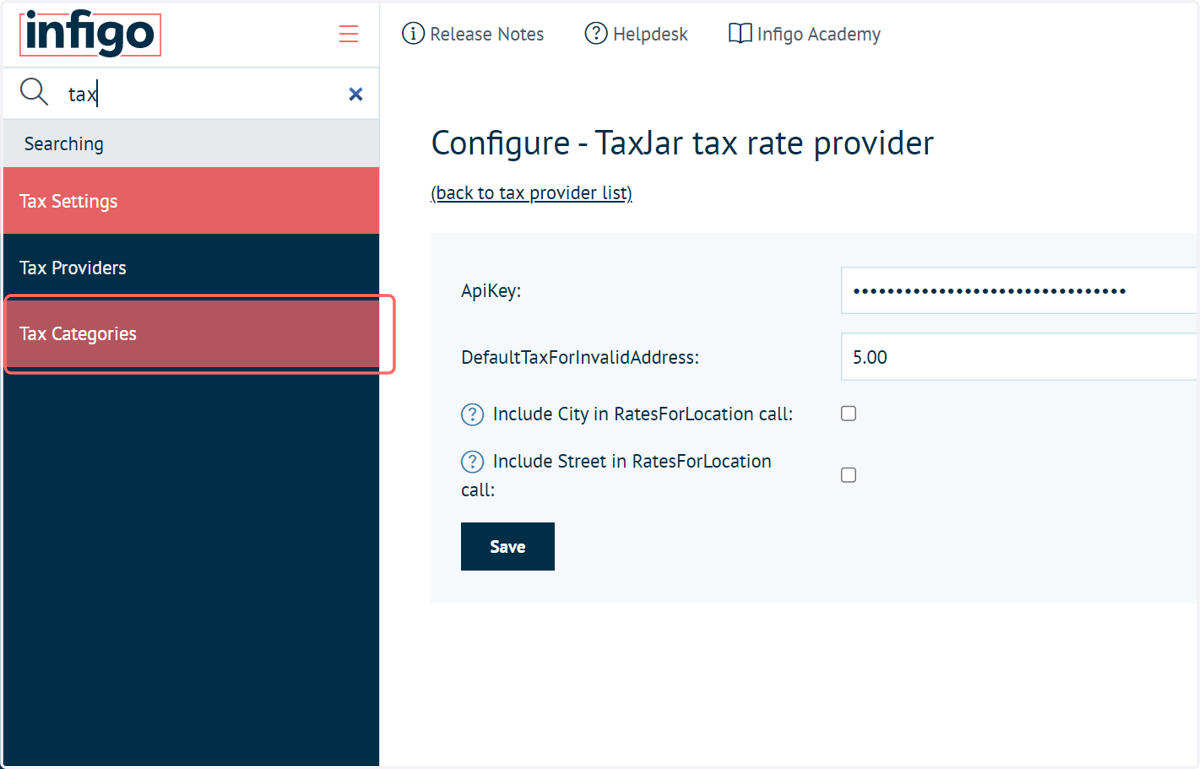
Task: Click the Helpdesk question mark icon
Action: 596,33
